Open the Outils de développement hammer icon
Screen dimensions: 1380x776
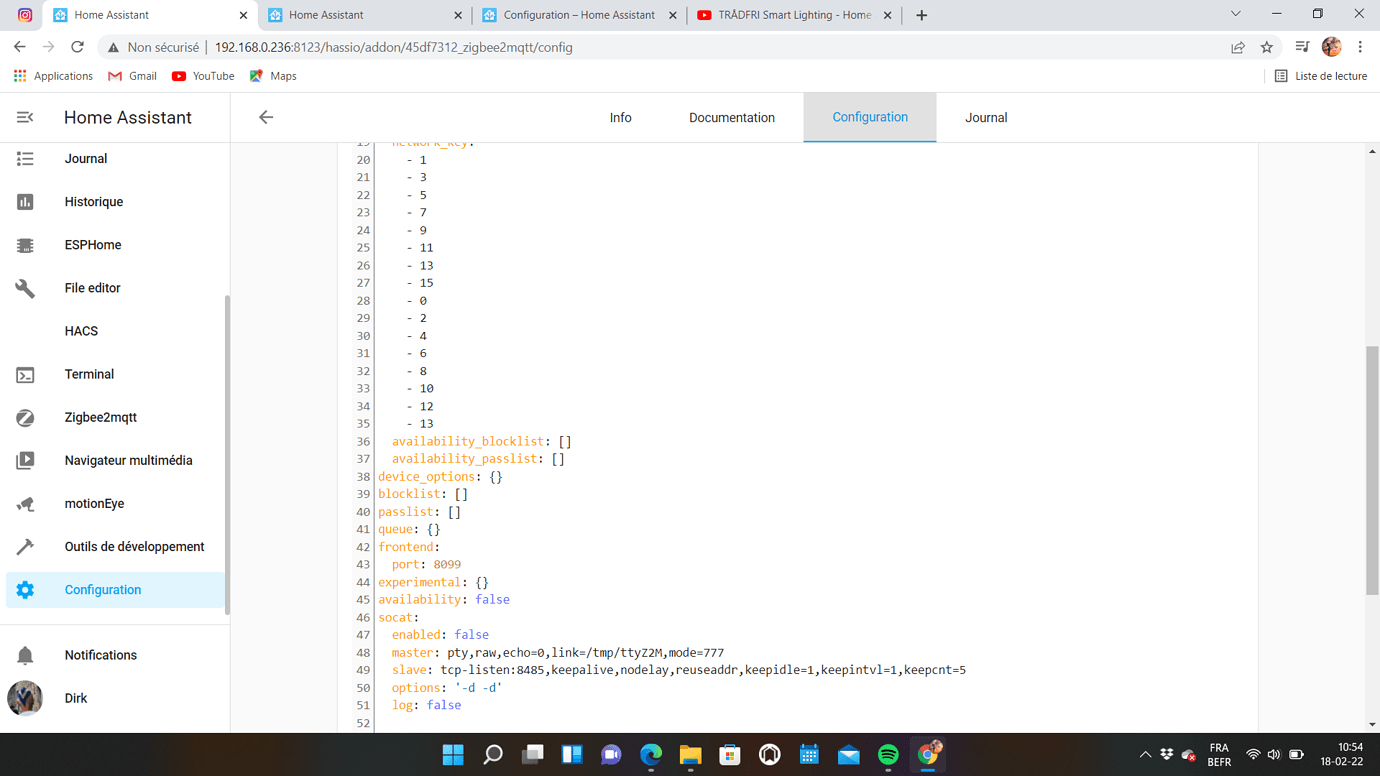25,547
